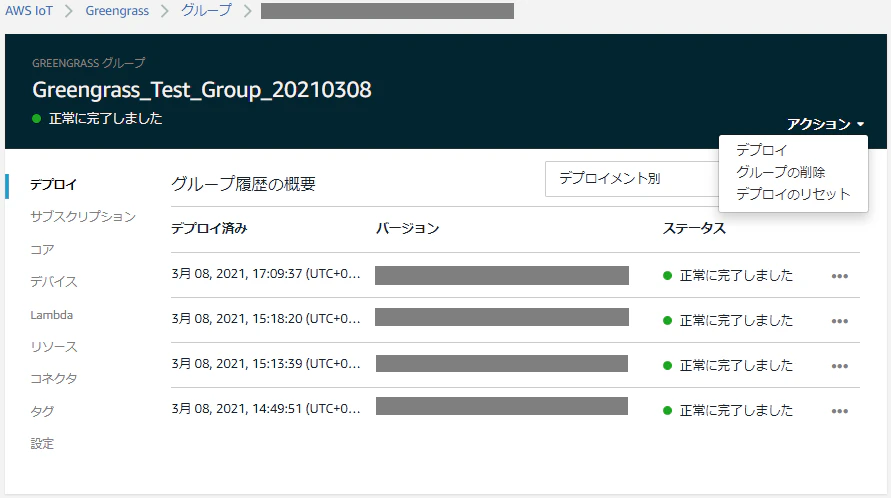Viewport: 891px width, 498px height.
Task: Click the デプロイ済み column header
Action: click(x=209, y=229)
